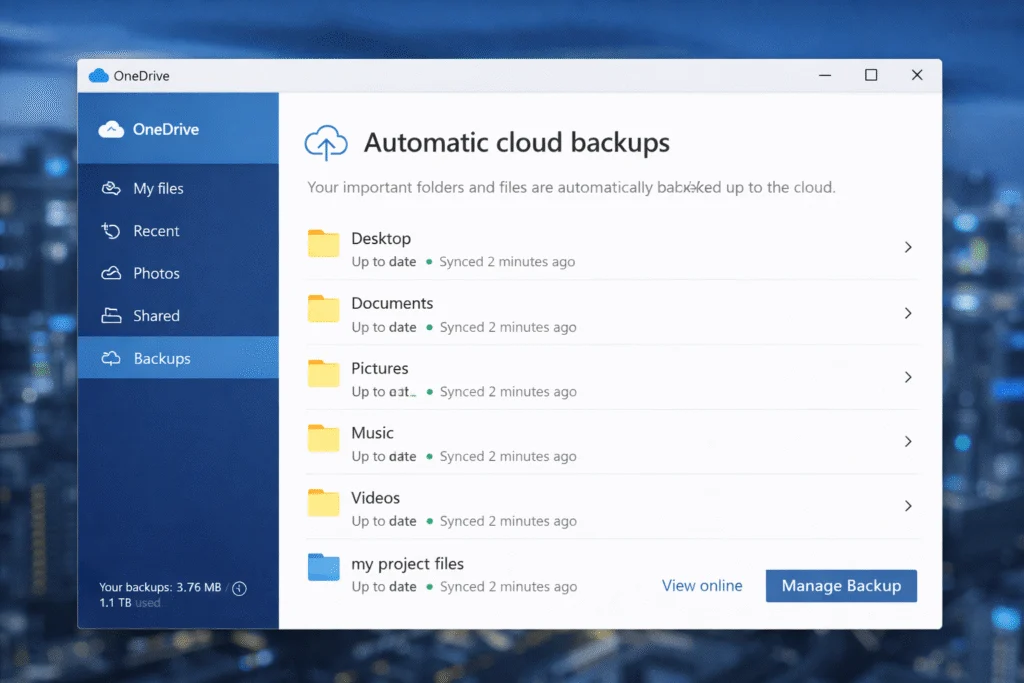Click the OneDrive cloud logo in the title bar

click(98, 74)
